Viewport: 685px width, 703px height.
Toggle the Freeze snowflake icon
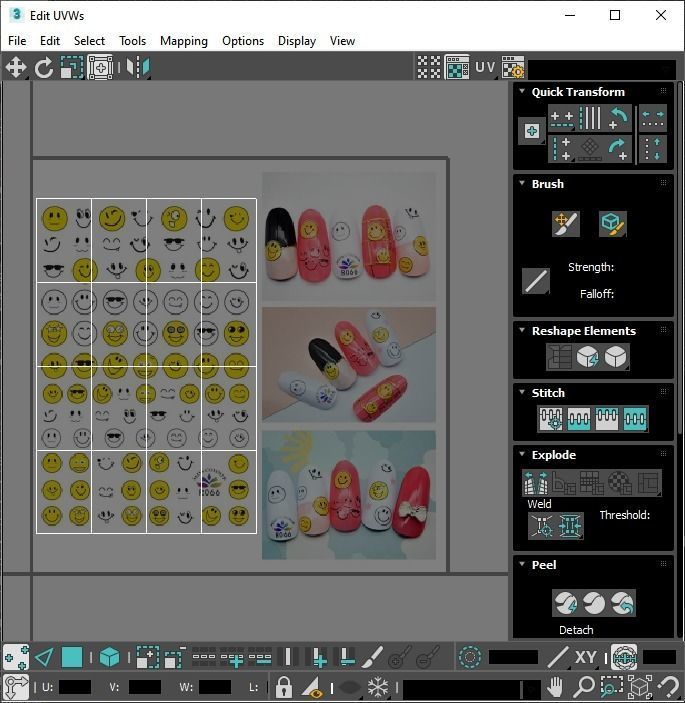[x=377, y=686]
